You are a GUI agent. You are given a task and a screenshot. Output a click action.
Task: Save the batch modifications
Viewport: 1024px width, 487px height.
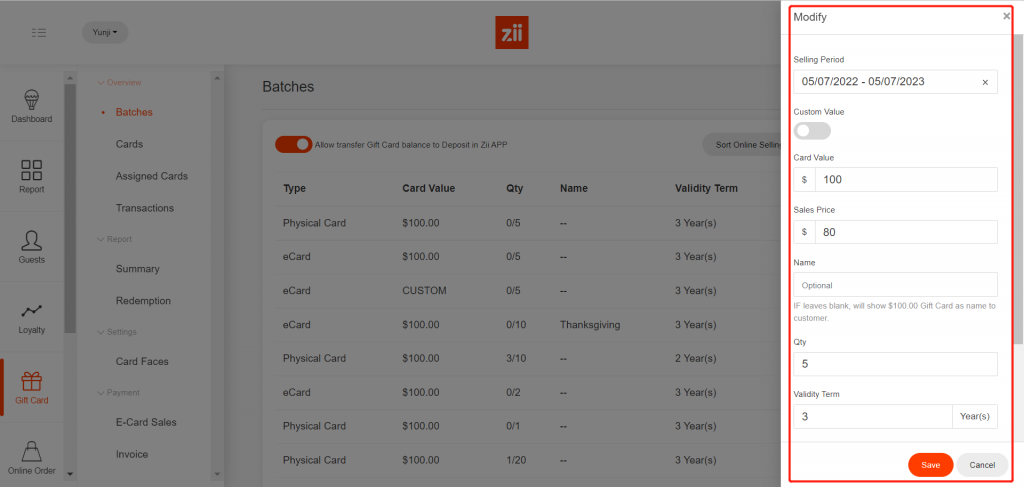930,465
